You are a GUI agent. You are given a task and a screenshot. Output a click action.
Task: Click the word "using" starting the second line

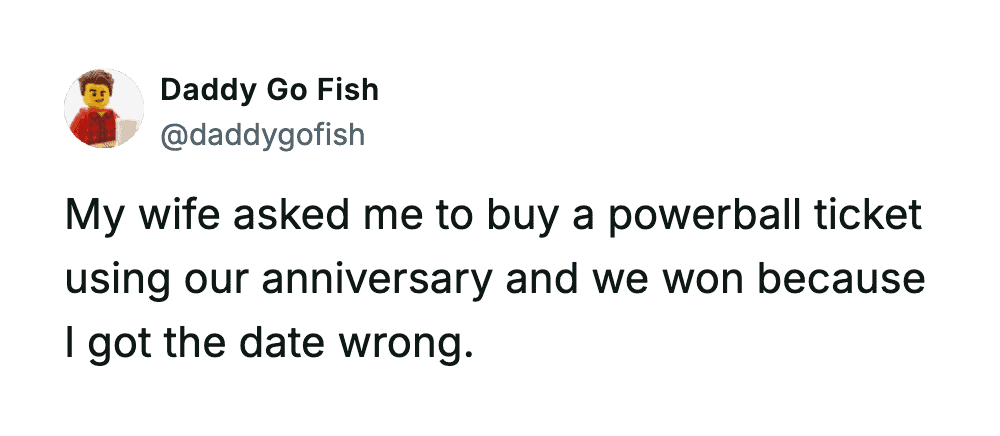111,280
